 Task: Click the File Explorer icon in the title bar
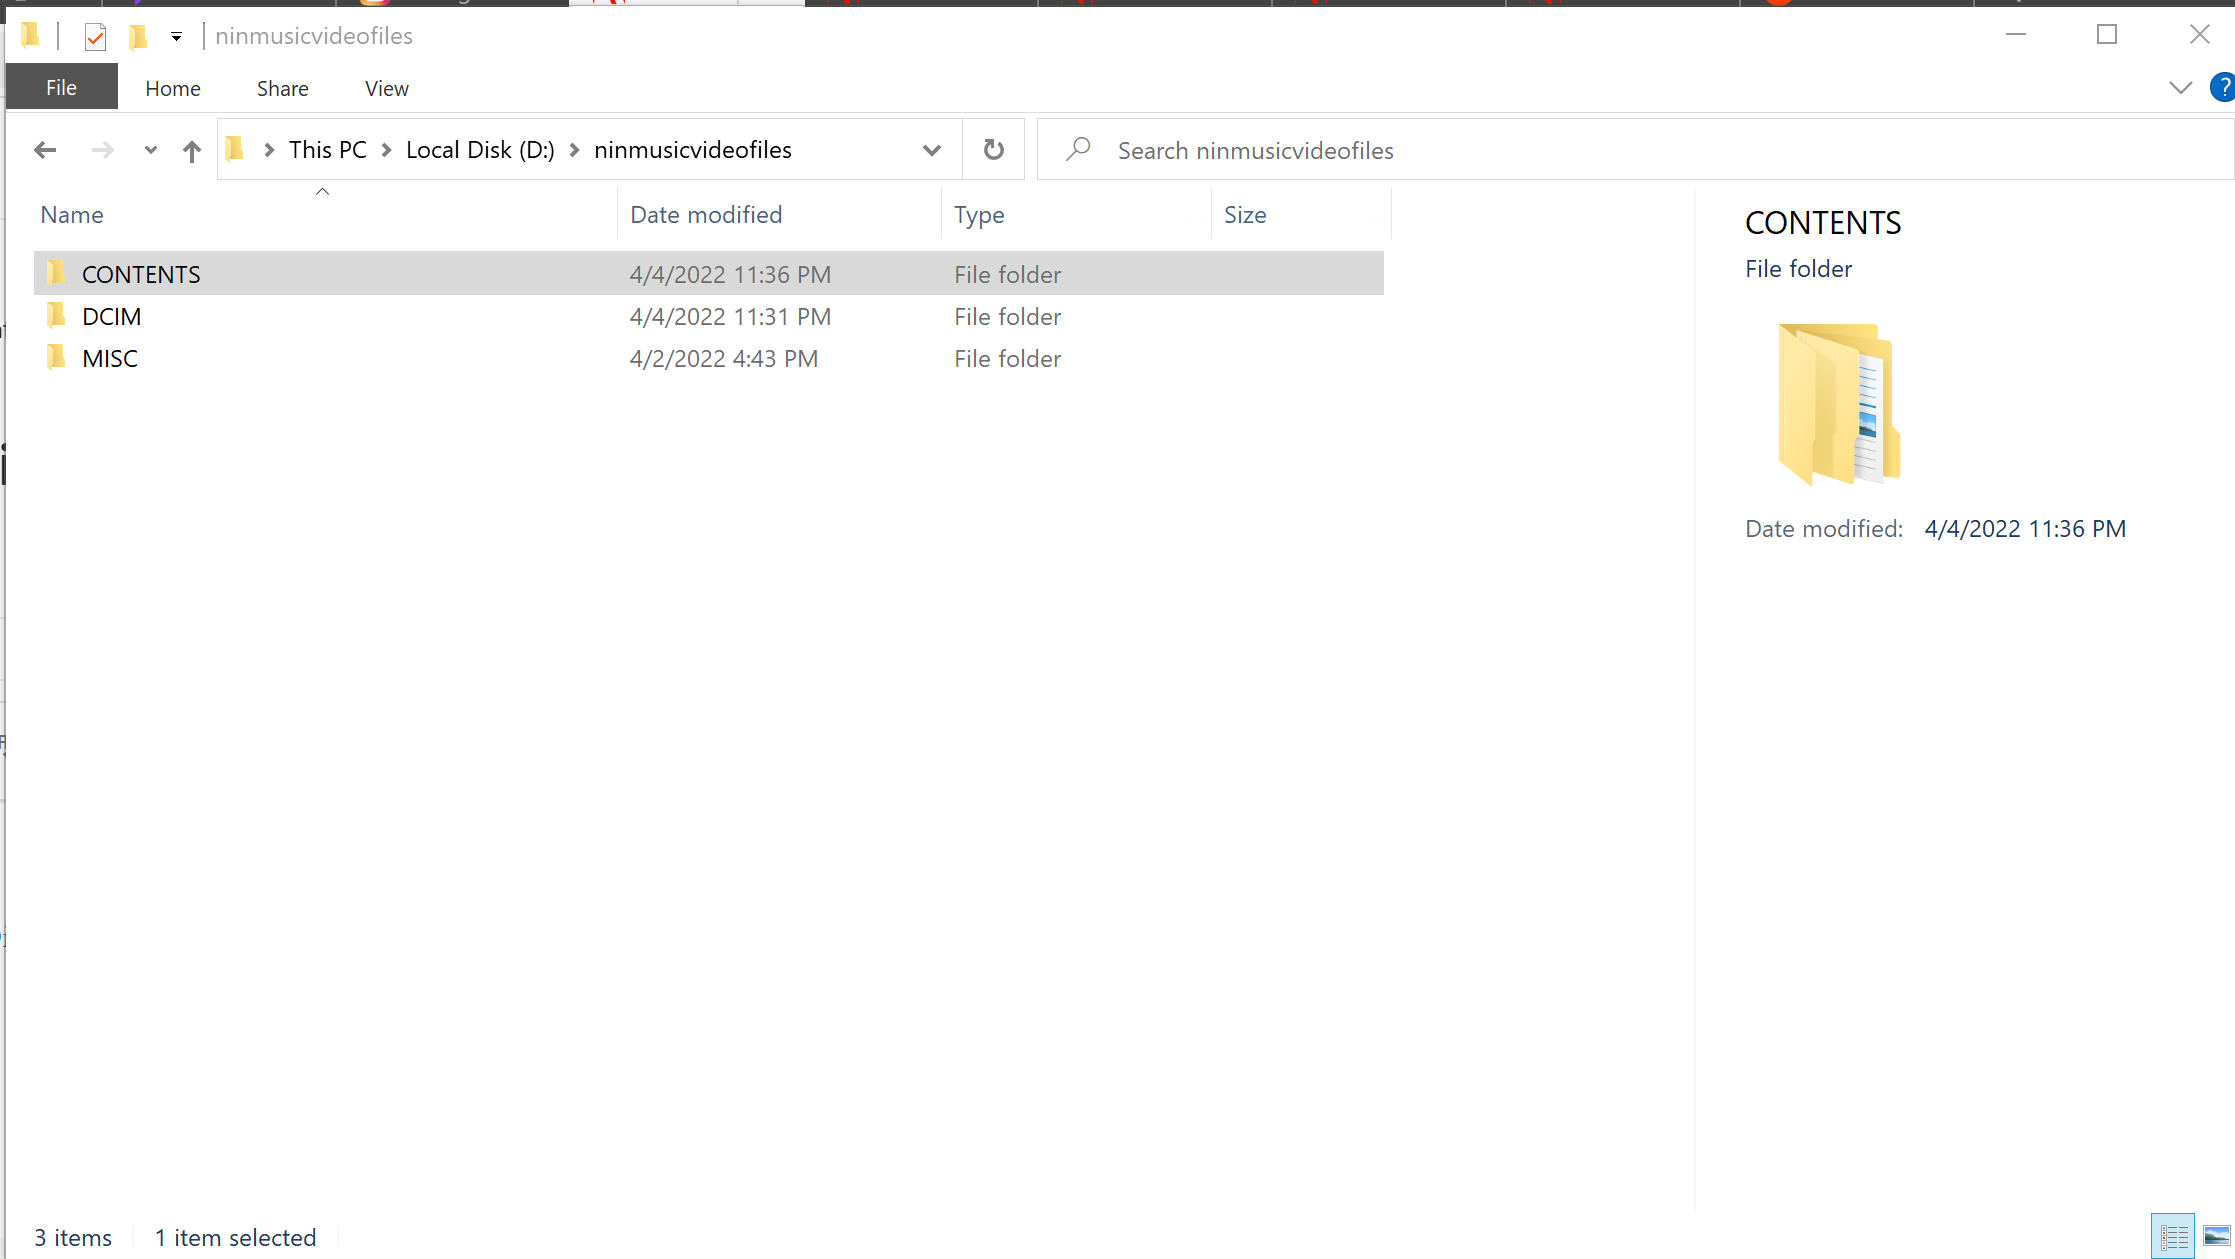31,35
